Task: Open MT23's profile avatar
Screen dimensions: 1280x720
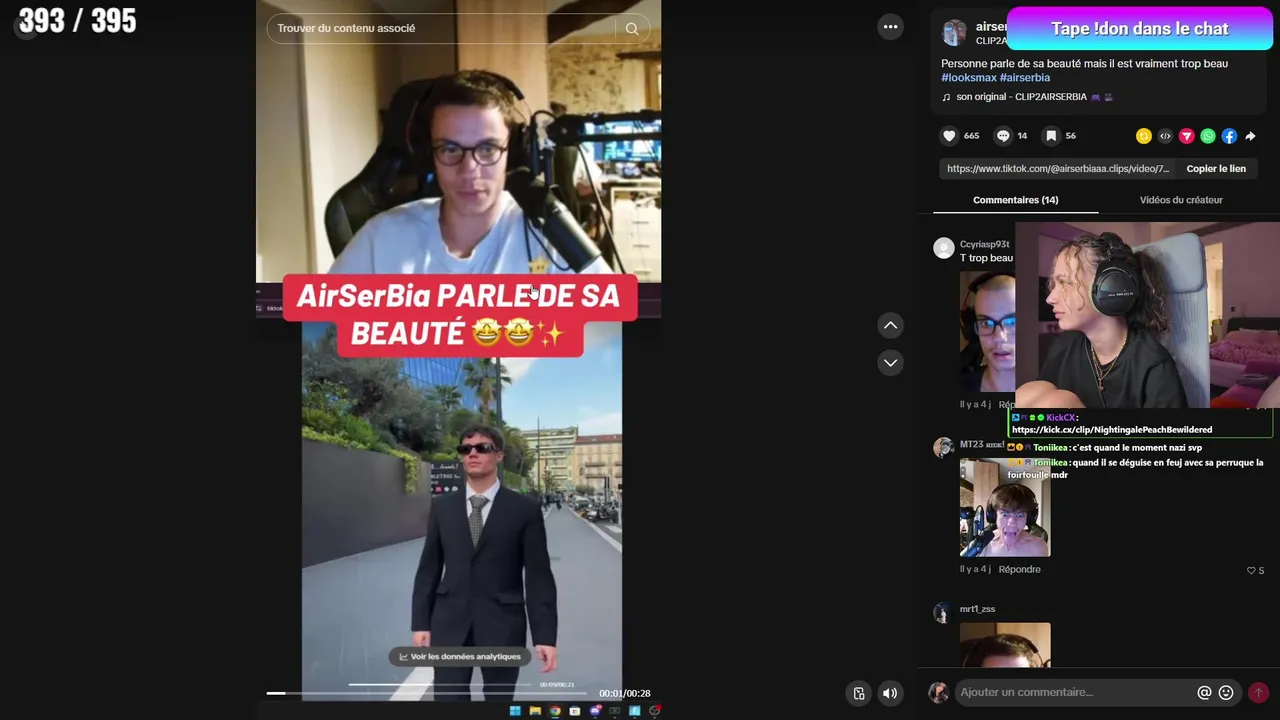Action: click(x=944, y=448)
